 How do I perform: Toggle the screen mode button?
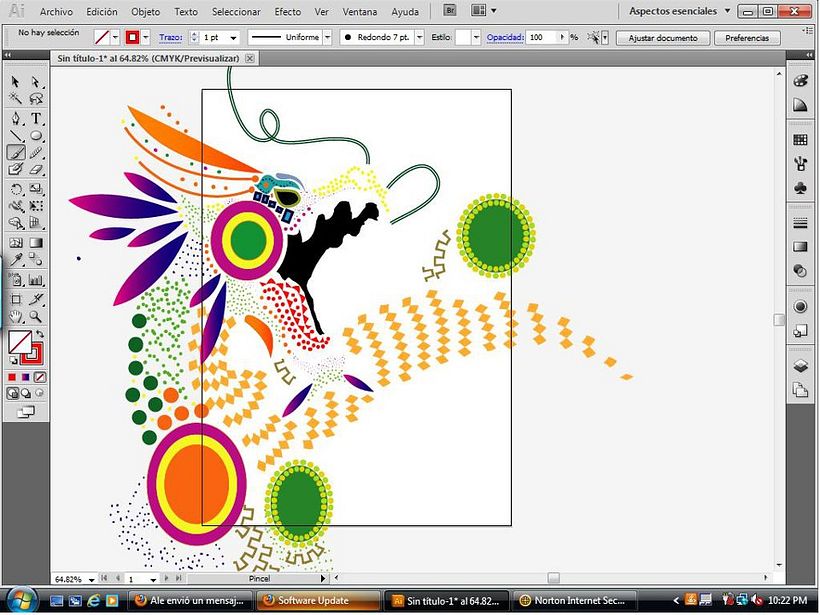[x=26, y=410]
